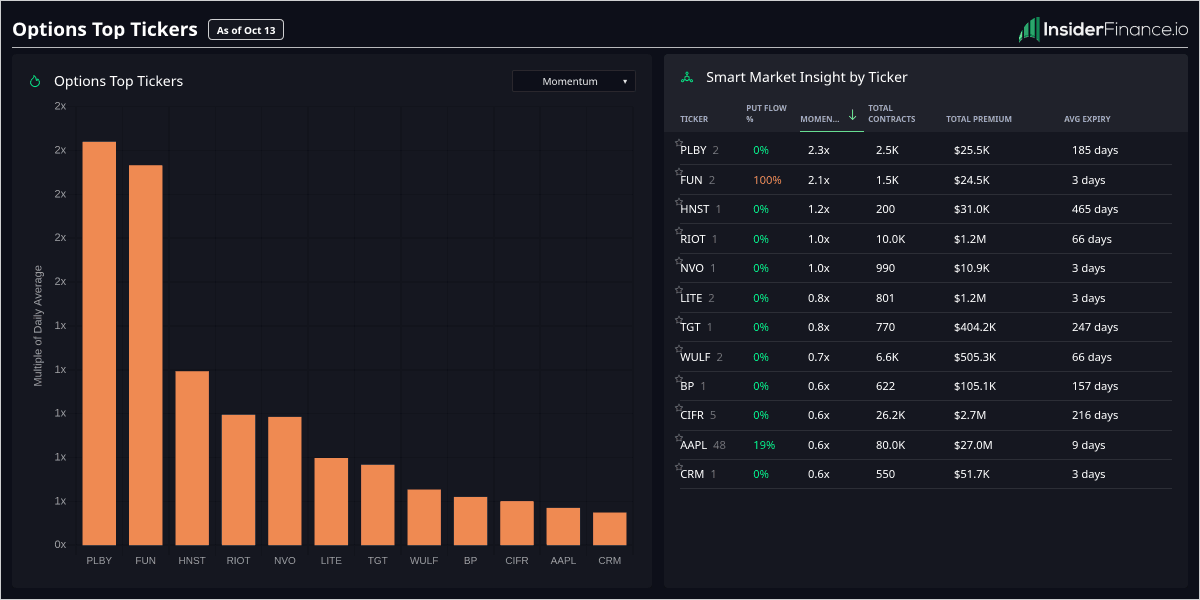Click the flame icon beside Options Top Tickers
The height and width of the screenshot is (600, 1200).
click(35, 81)
